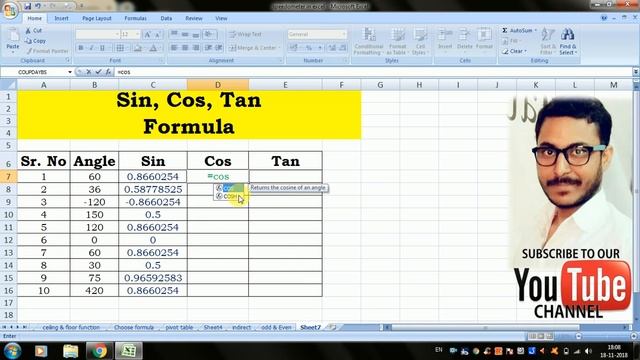This screenshot has height=360, width=640.
Task: Click the Copy command
Action: pyautogui.click(x=36, y=41)
